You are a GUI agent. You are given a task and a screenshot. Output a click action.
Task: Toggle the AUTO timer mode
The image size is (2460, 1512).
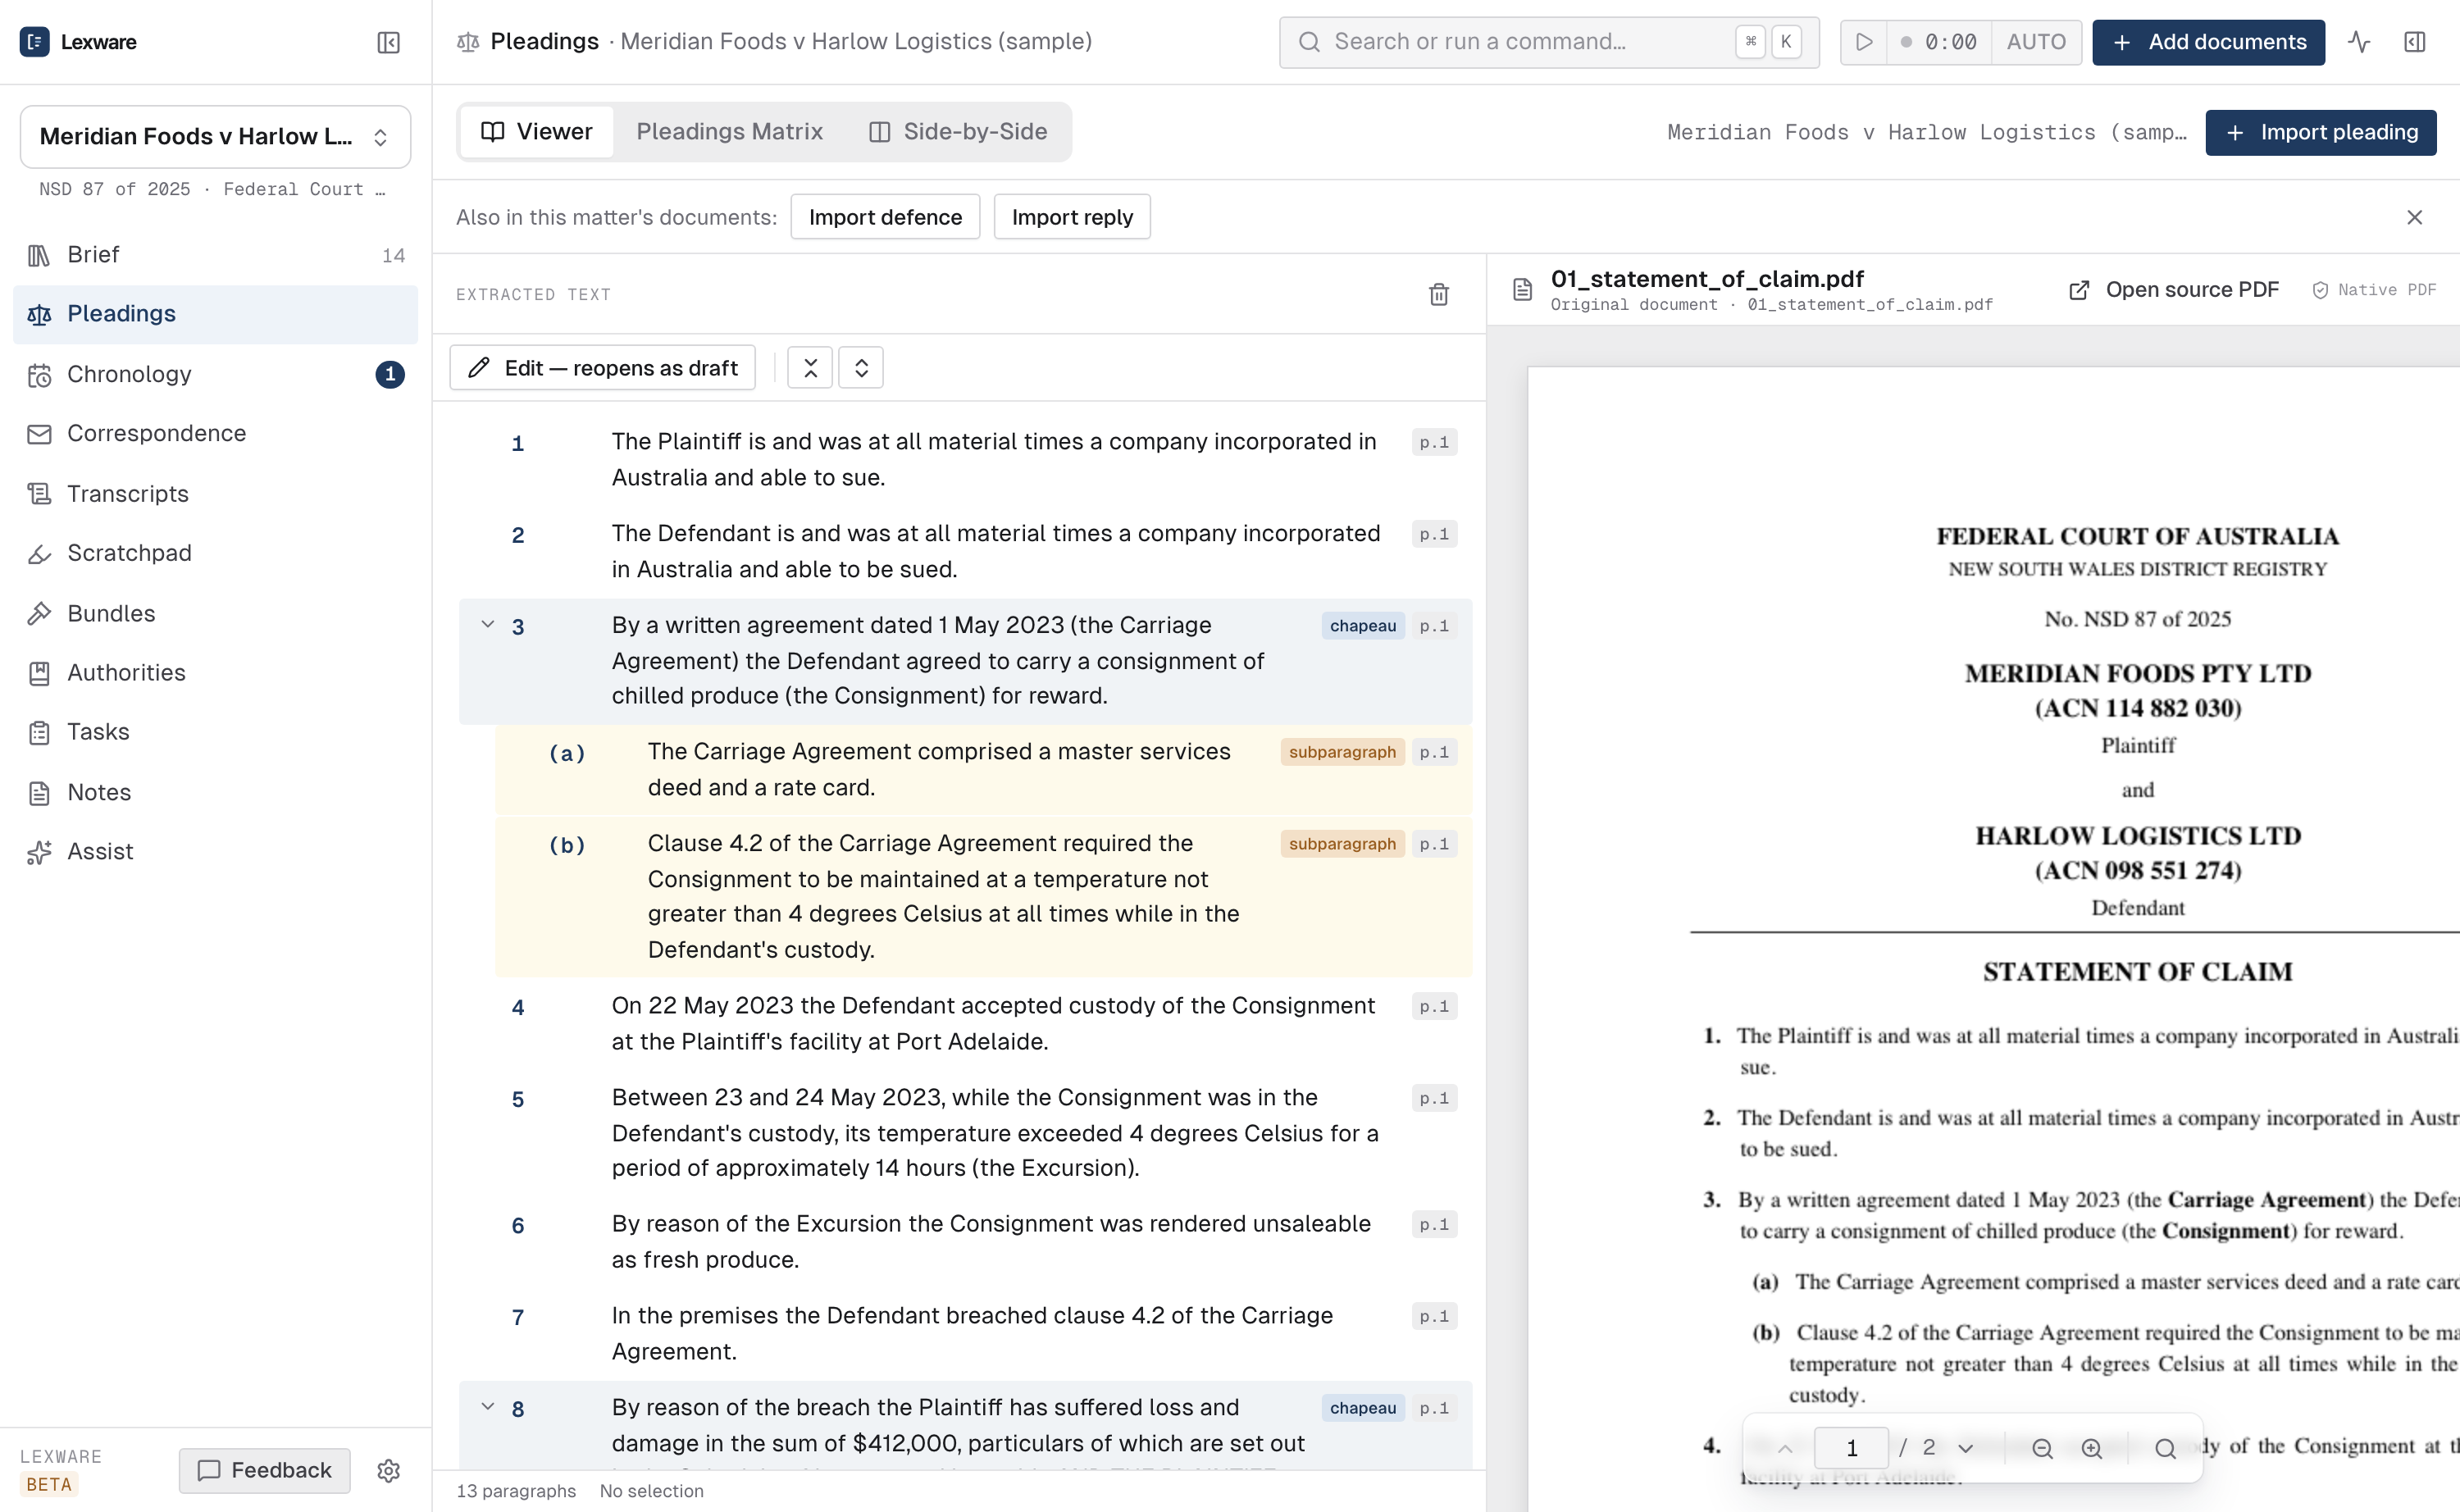[2036, 42]
